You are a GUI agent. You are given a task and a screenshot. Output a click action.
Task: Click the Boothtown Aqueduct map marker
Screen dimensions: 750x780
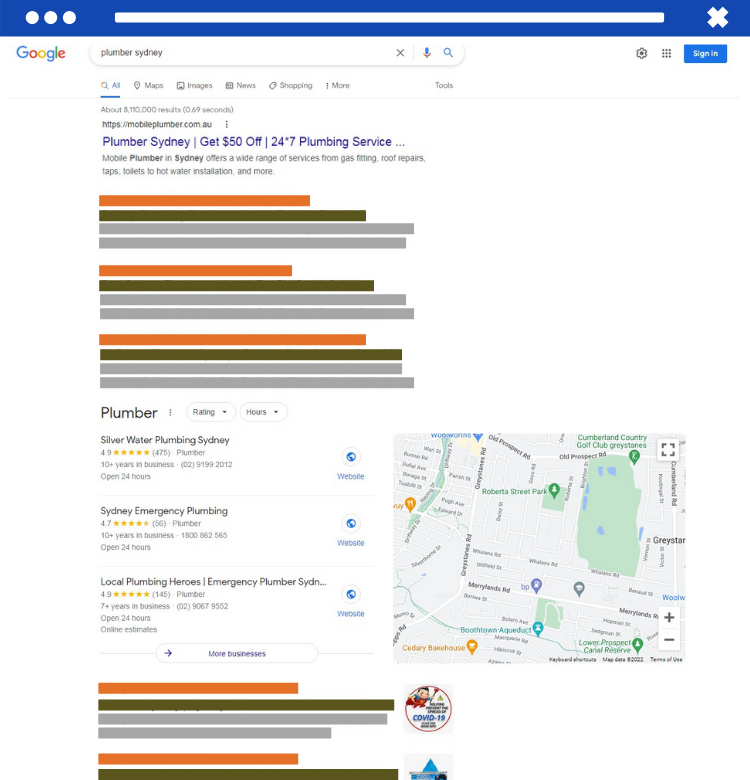click(x=538, y=629)
